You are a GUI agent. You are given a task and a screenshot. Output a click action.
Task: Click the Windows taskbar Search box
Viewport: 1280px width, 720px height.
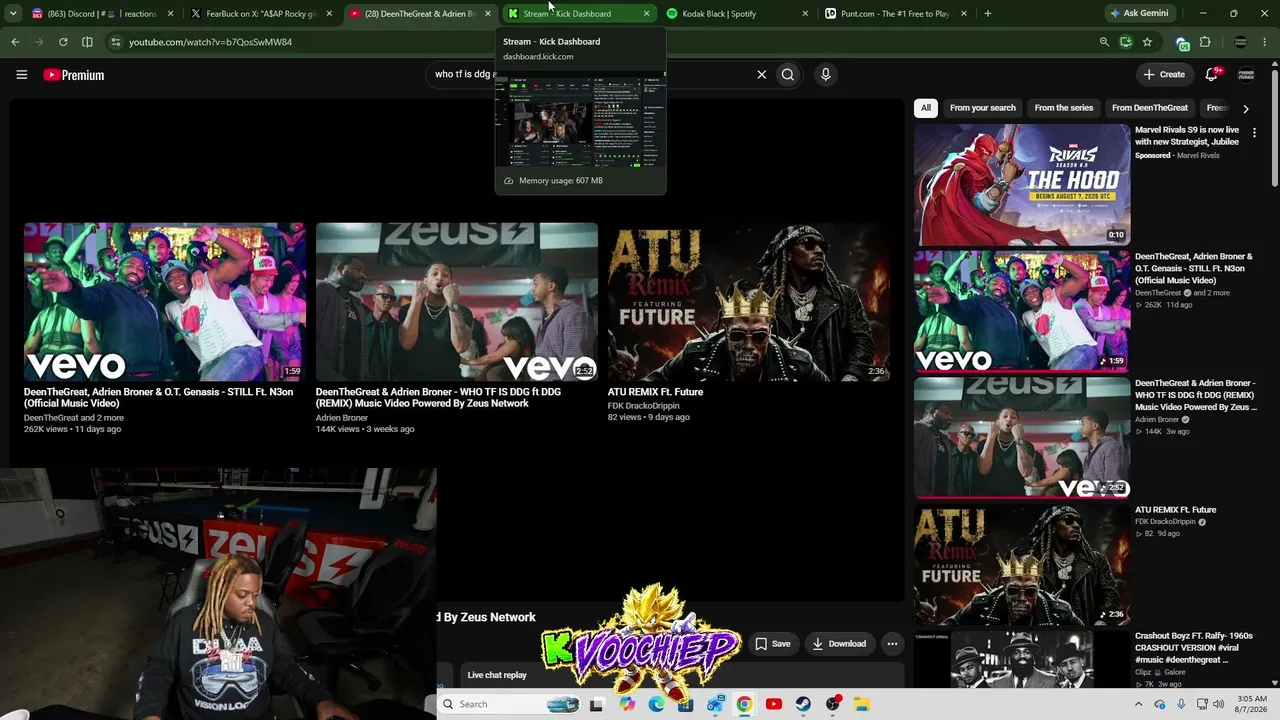click(509, 704)
